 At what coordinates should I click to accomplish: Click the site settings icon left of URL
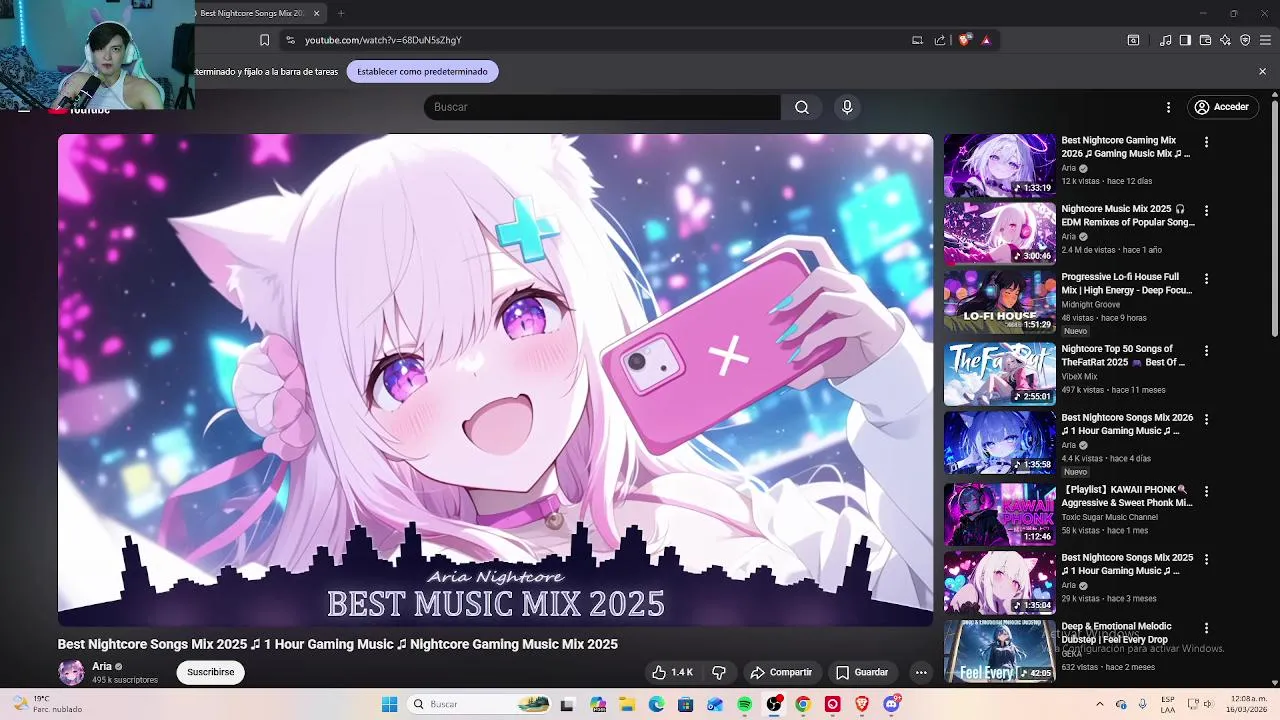[x=290, y=40]
